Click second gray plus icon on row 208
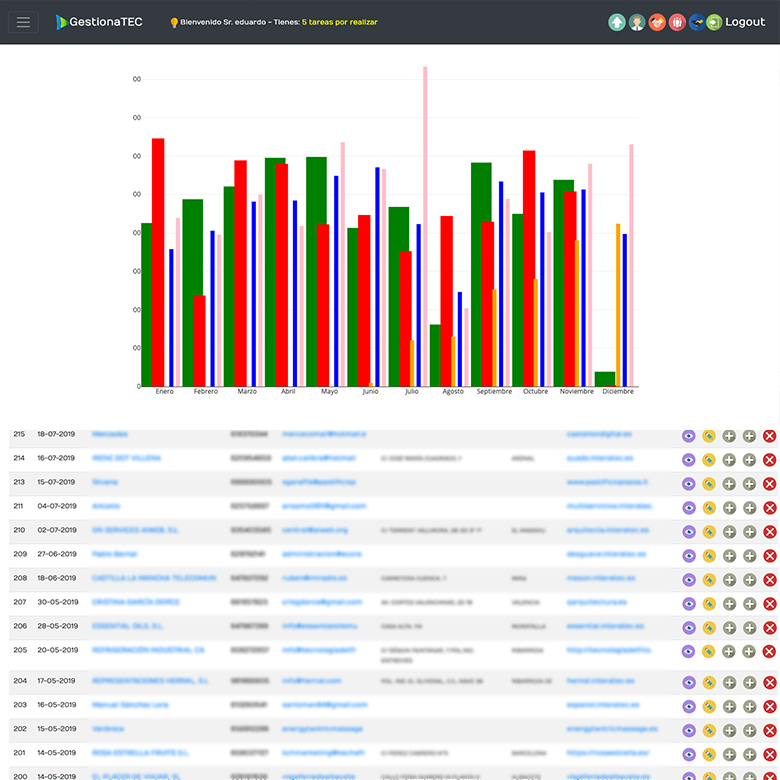The image size is (780, 780). (x=749, y=580)
